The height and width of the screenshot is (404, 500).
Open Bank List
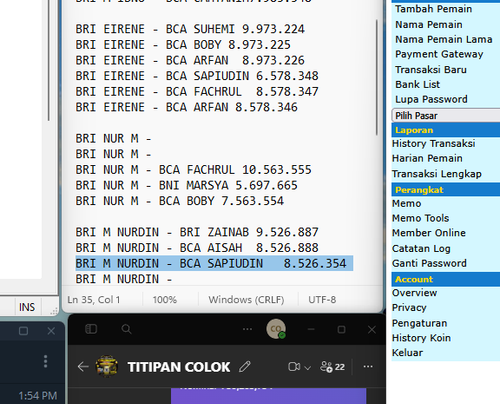click(417, 84)
